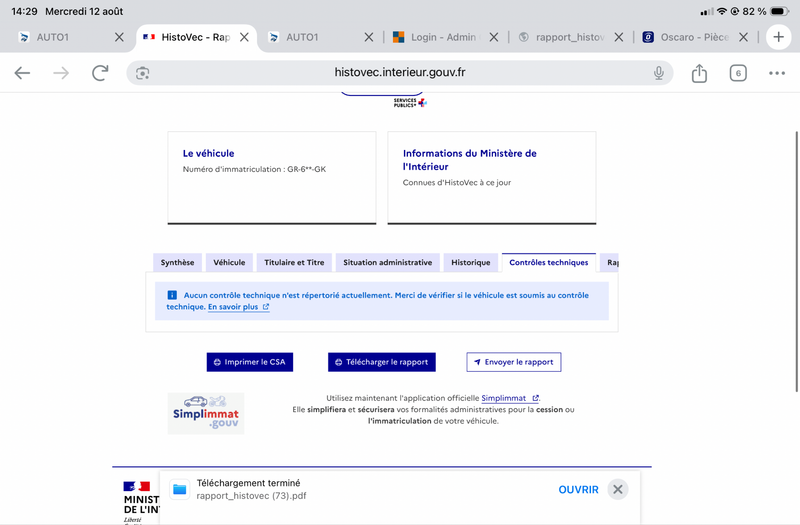Close the rapport_histovec tab
Screen dimensions: 800x525
coord(618,37)
